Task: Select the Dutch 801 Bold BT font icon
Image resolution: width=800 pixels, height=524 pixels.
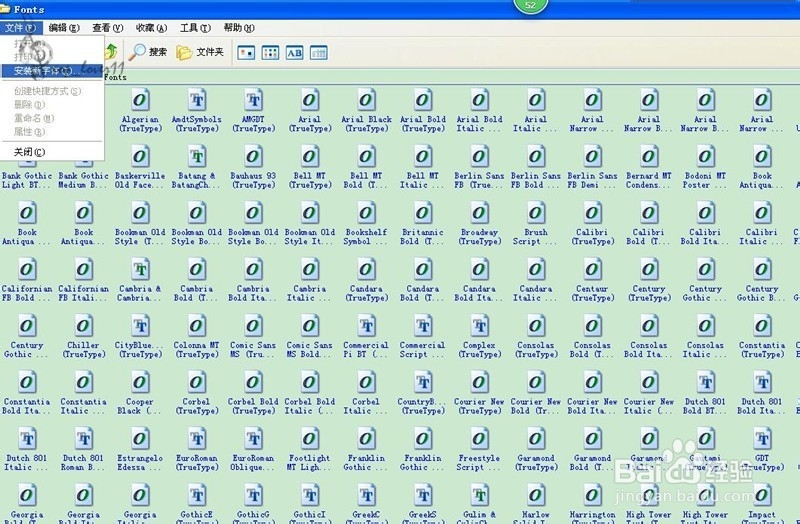Action: [706, 383]
